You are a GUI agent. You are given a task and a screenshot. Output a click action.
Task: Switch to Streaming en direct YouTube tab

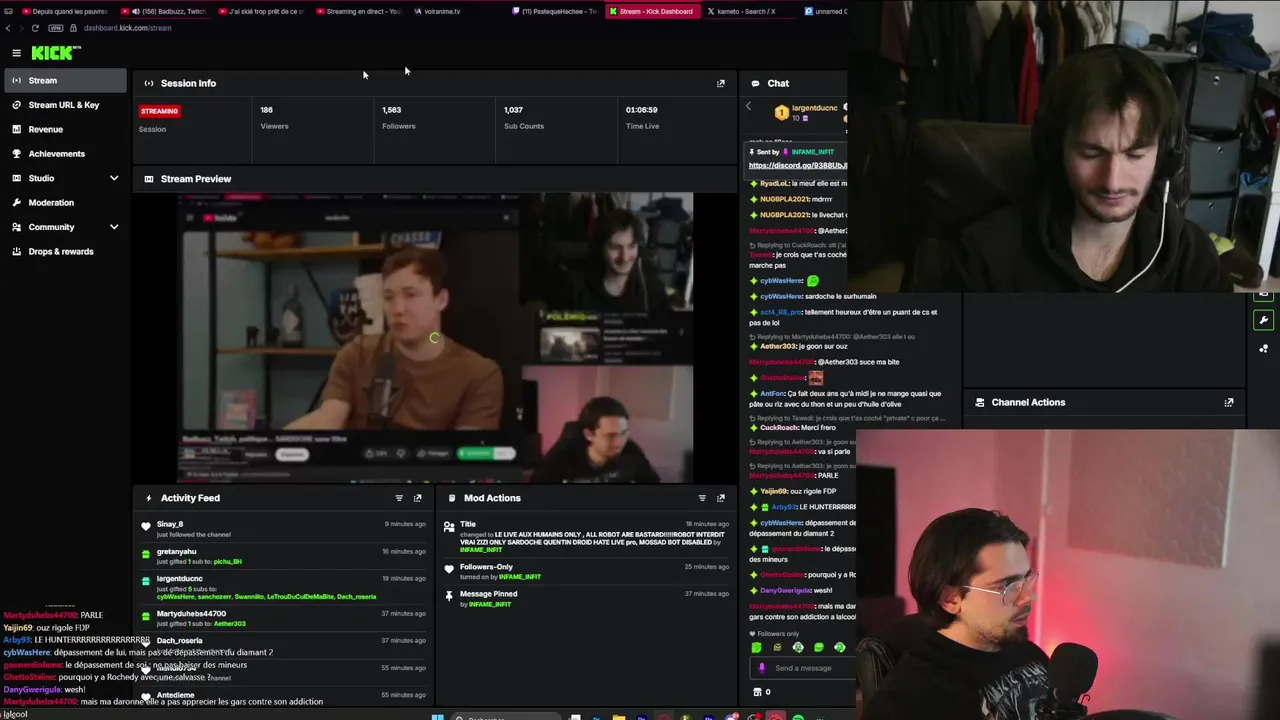360,11
